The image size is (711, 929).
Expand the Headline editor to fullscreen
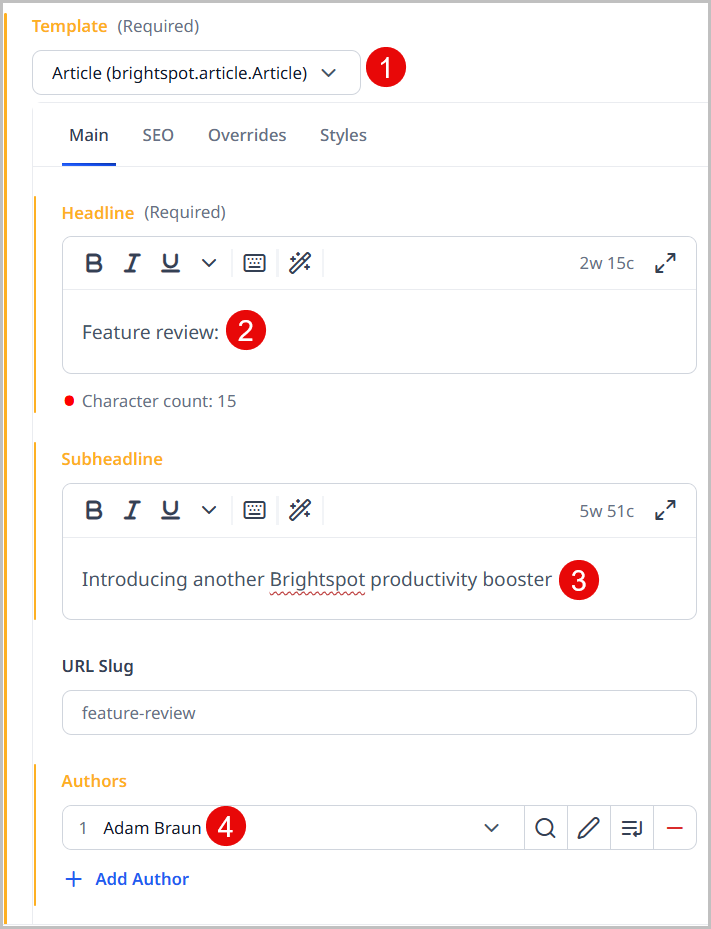[665, 263]
